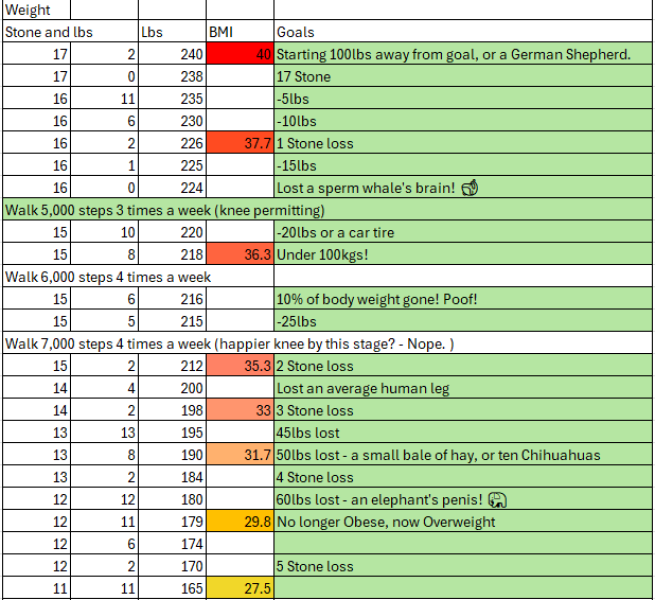Click the whale emoji icon beside brain text
This screenshot has width=655, height=600.
(x=470, y=188)
